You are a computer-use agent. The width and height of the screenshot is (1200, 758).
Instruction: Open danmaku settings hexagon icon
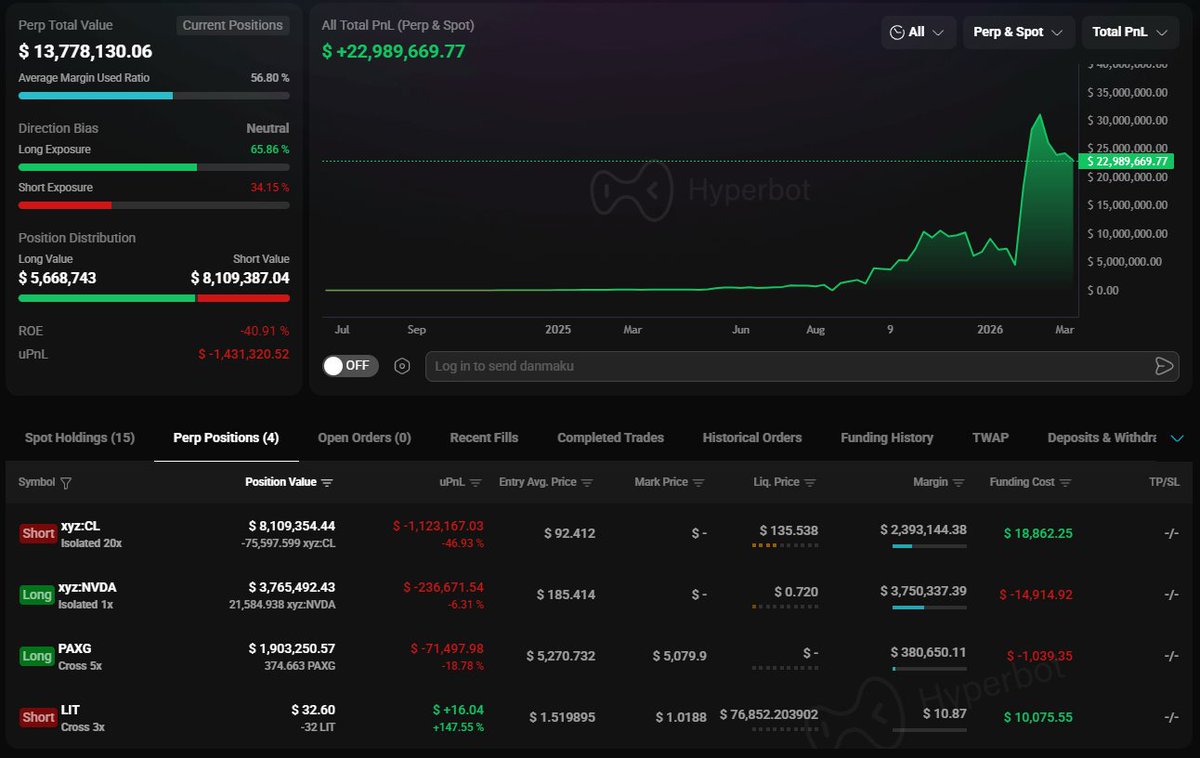coord(402,366)
